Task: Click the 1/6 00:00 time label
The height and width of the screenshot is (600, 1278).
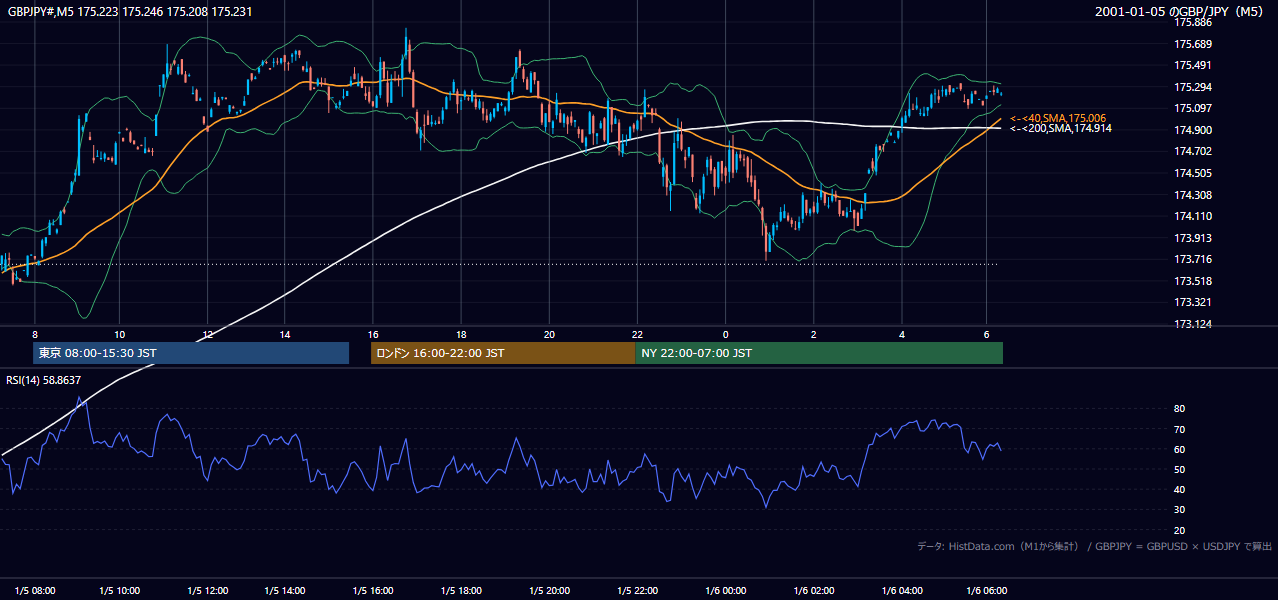Action: coord(725,590)
